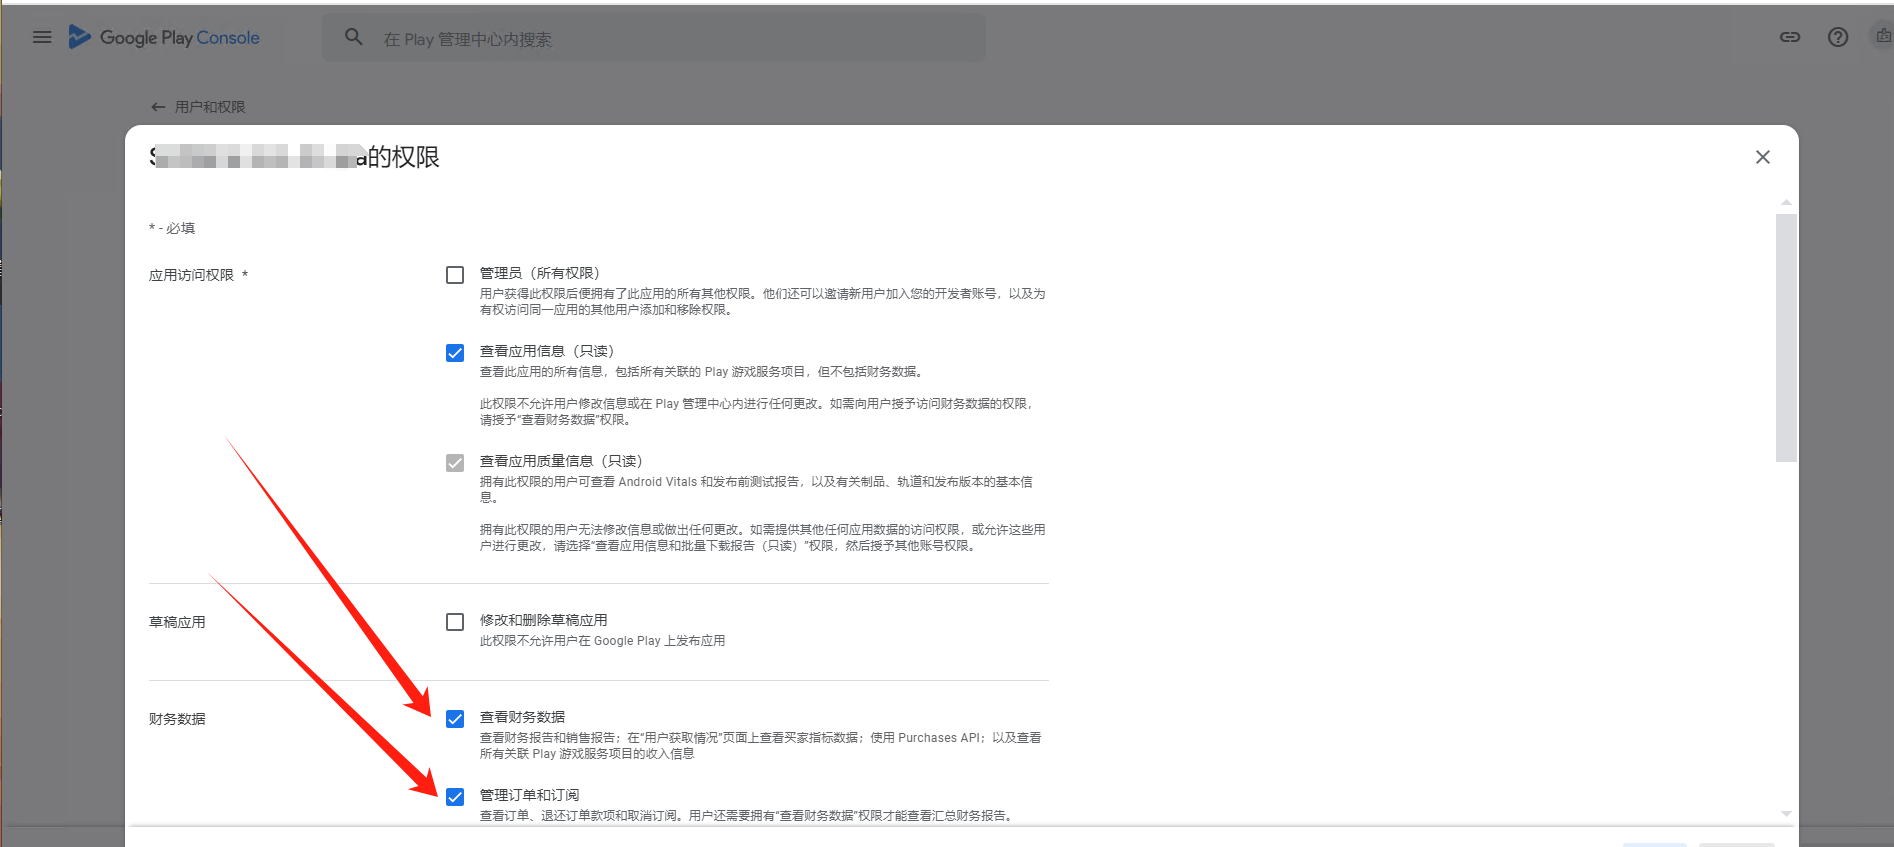Close the 权限 dialog with X
1894x847 pixels.
pos(1763,157)
